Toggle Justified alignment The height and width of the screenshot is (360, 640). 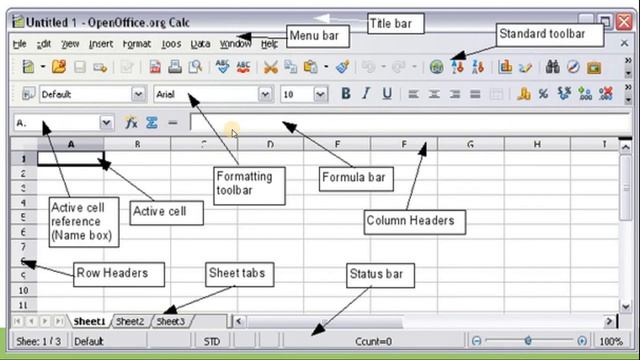coord(475,94)
